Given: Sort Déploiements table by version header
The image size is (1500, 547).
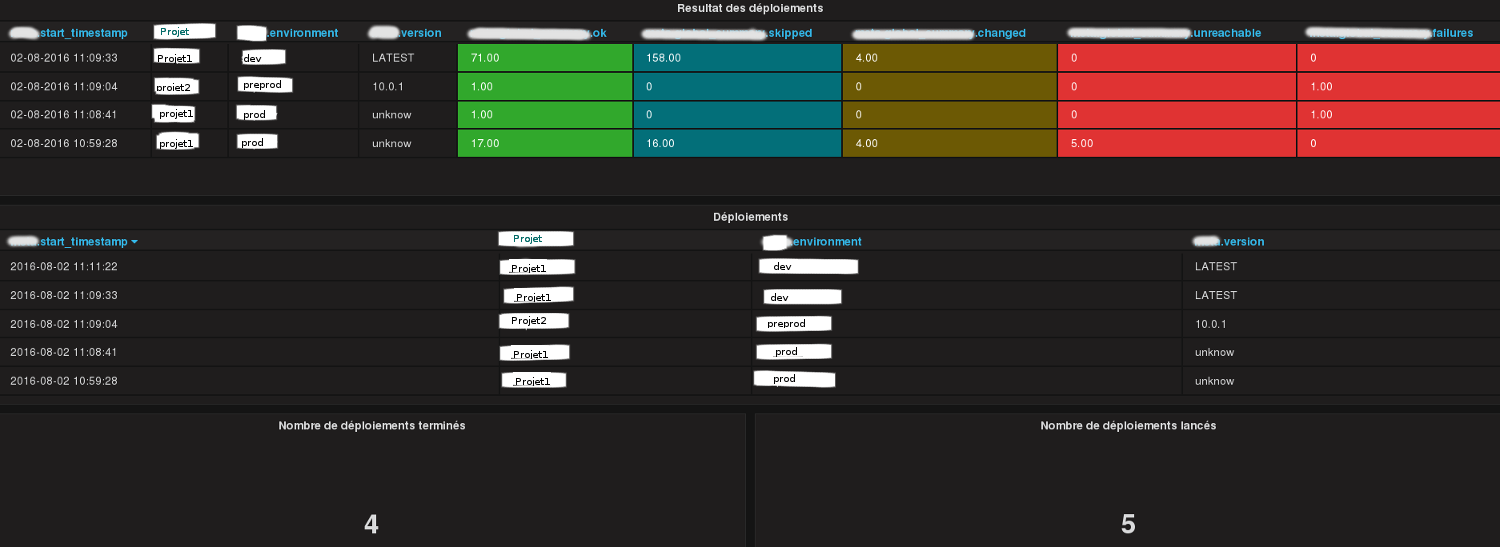Looking at the screenshot, I should coord(1229,242).
